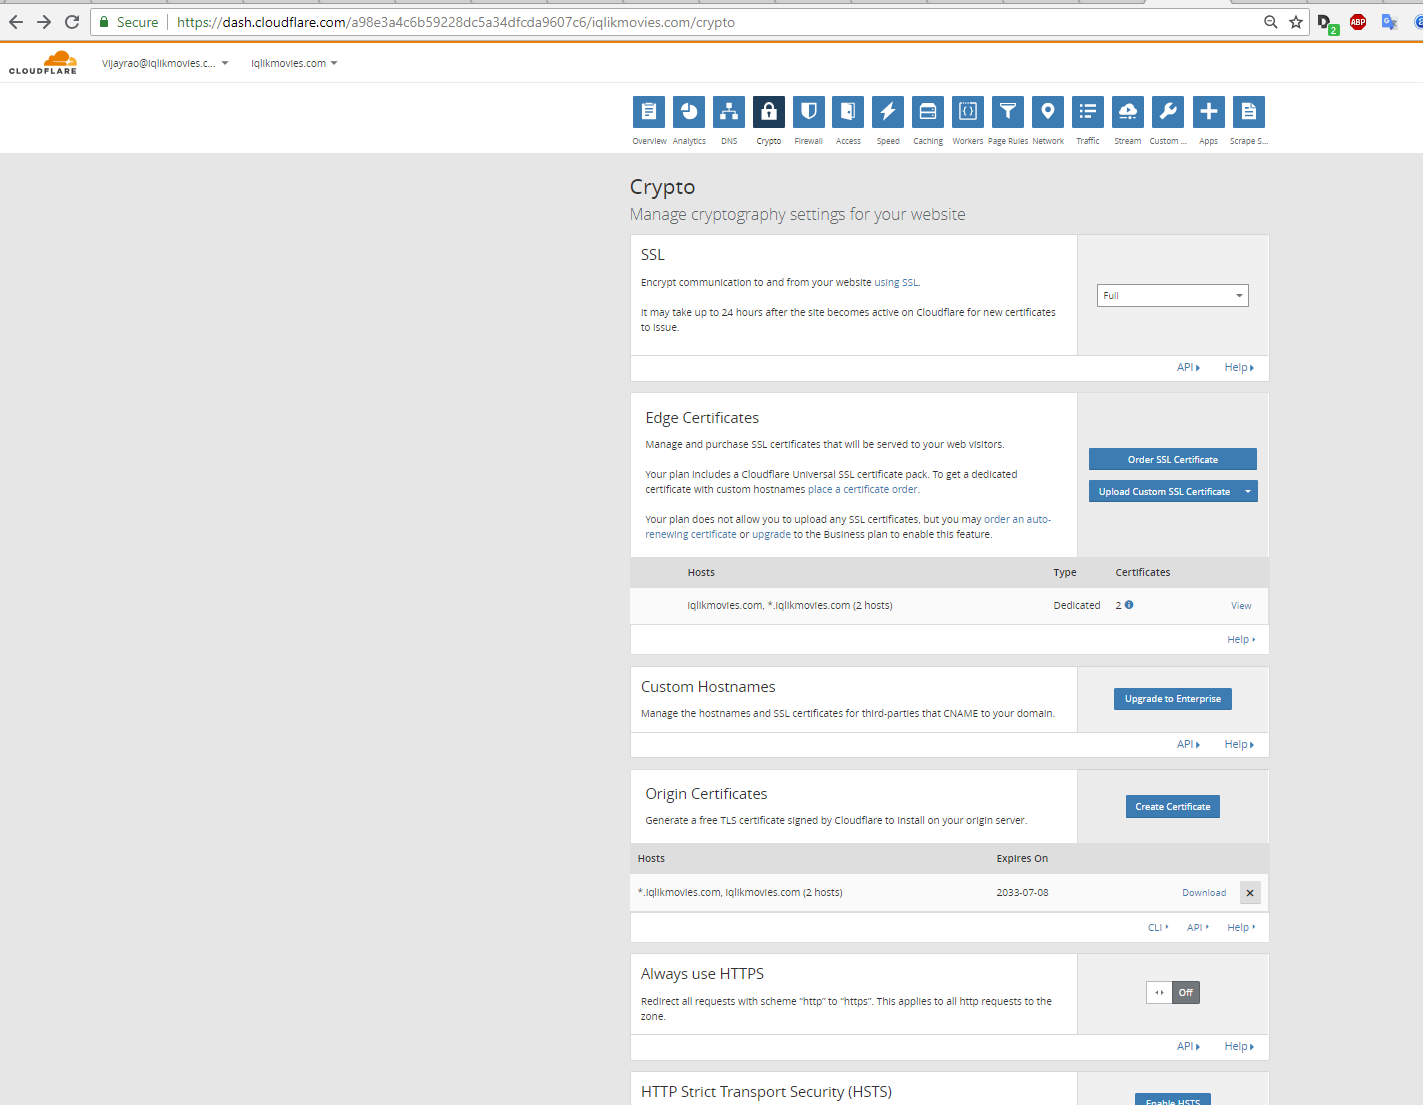This screenshot has height=1105, width=1423.
Task: Bookmark this page with the star icon
Action: [x=1296, y=22]
